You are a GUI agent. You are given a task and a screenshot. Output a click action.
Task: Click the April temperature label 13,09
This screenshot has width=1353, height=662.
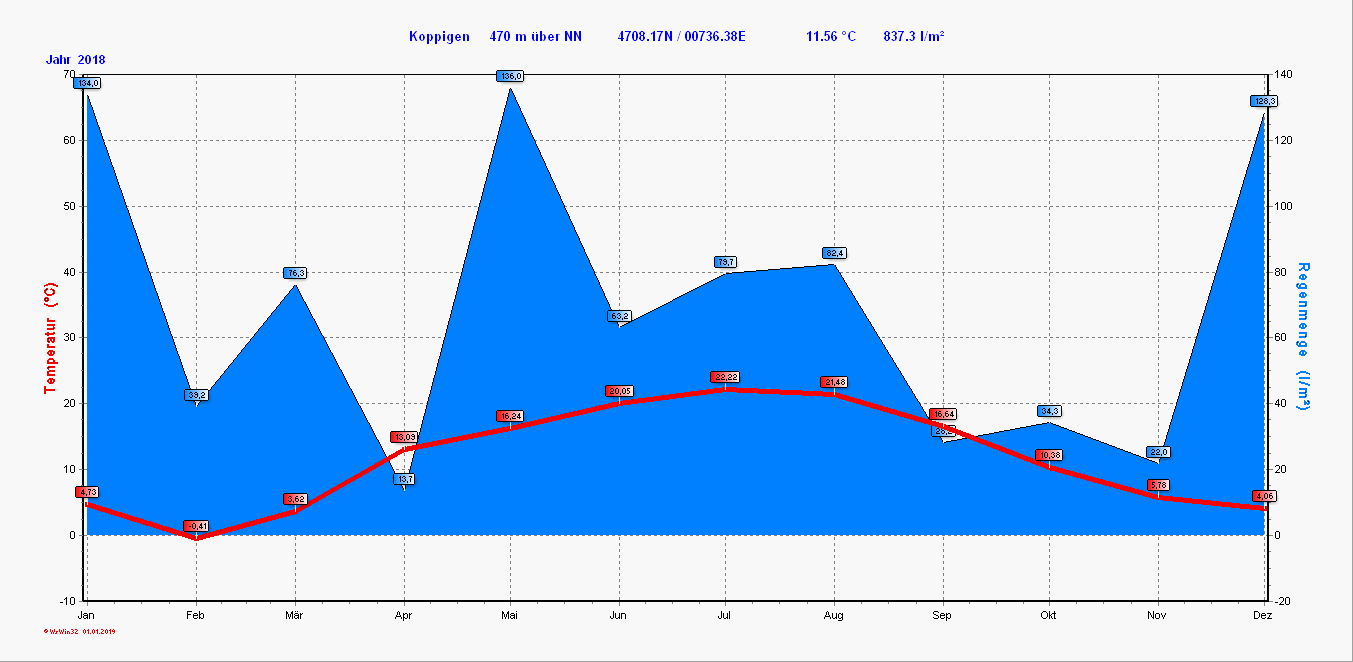coord(404,437)
